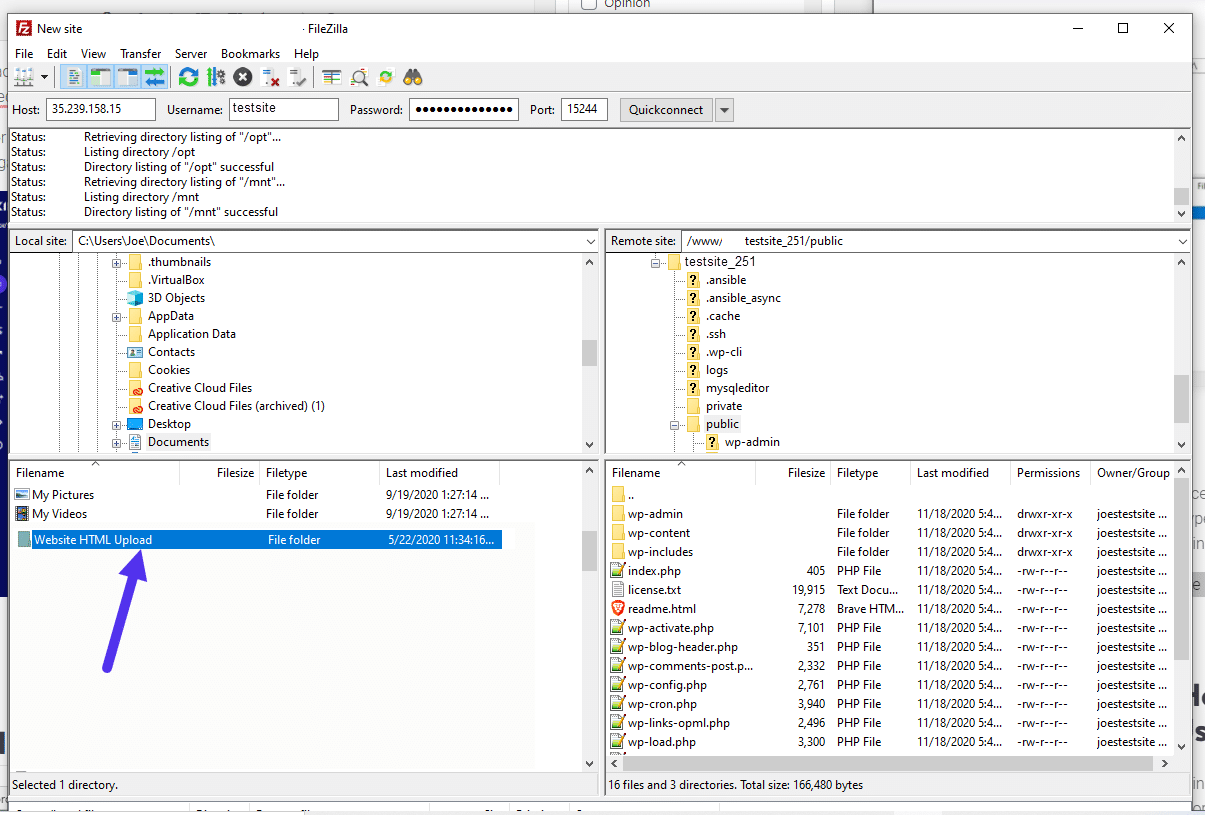1205x815 pixels.
Task: Select wp-config.php in the remote file list
Action: pos(666,684)
